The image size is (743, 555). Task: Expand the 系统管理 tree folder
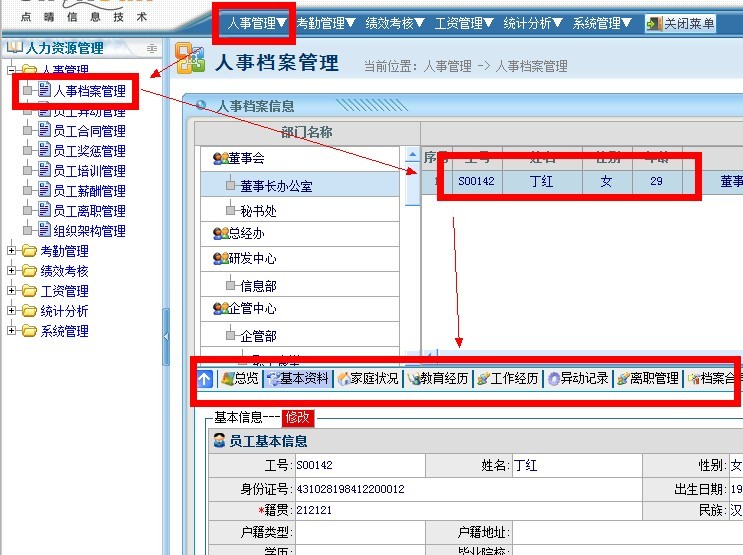12,331
